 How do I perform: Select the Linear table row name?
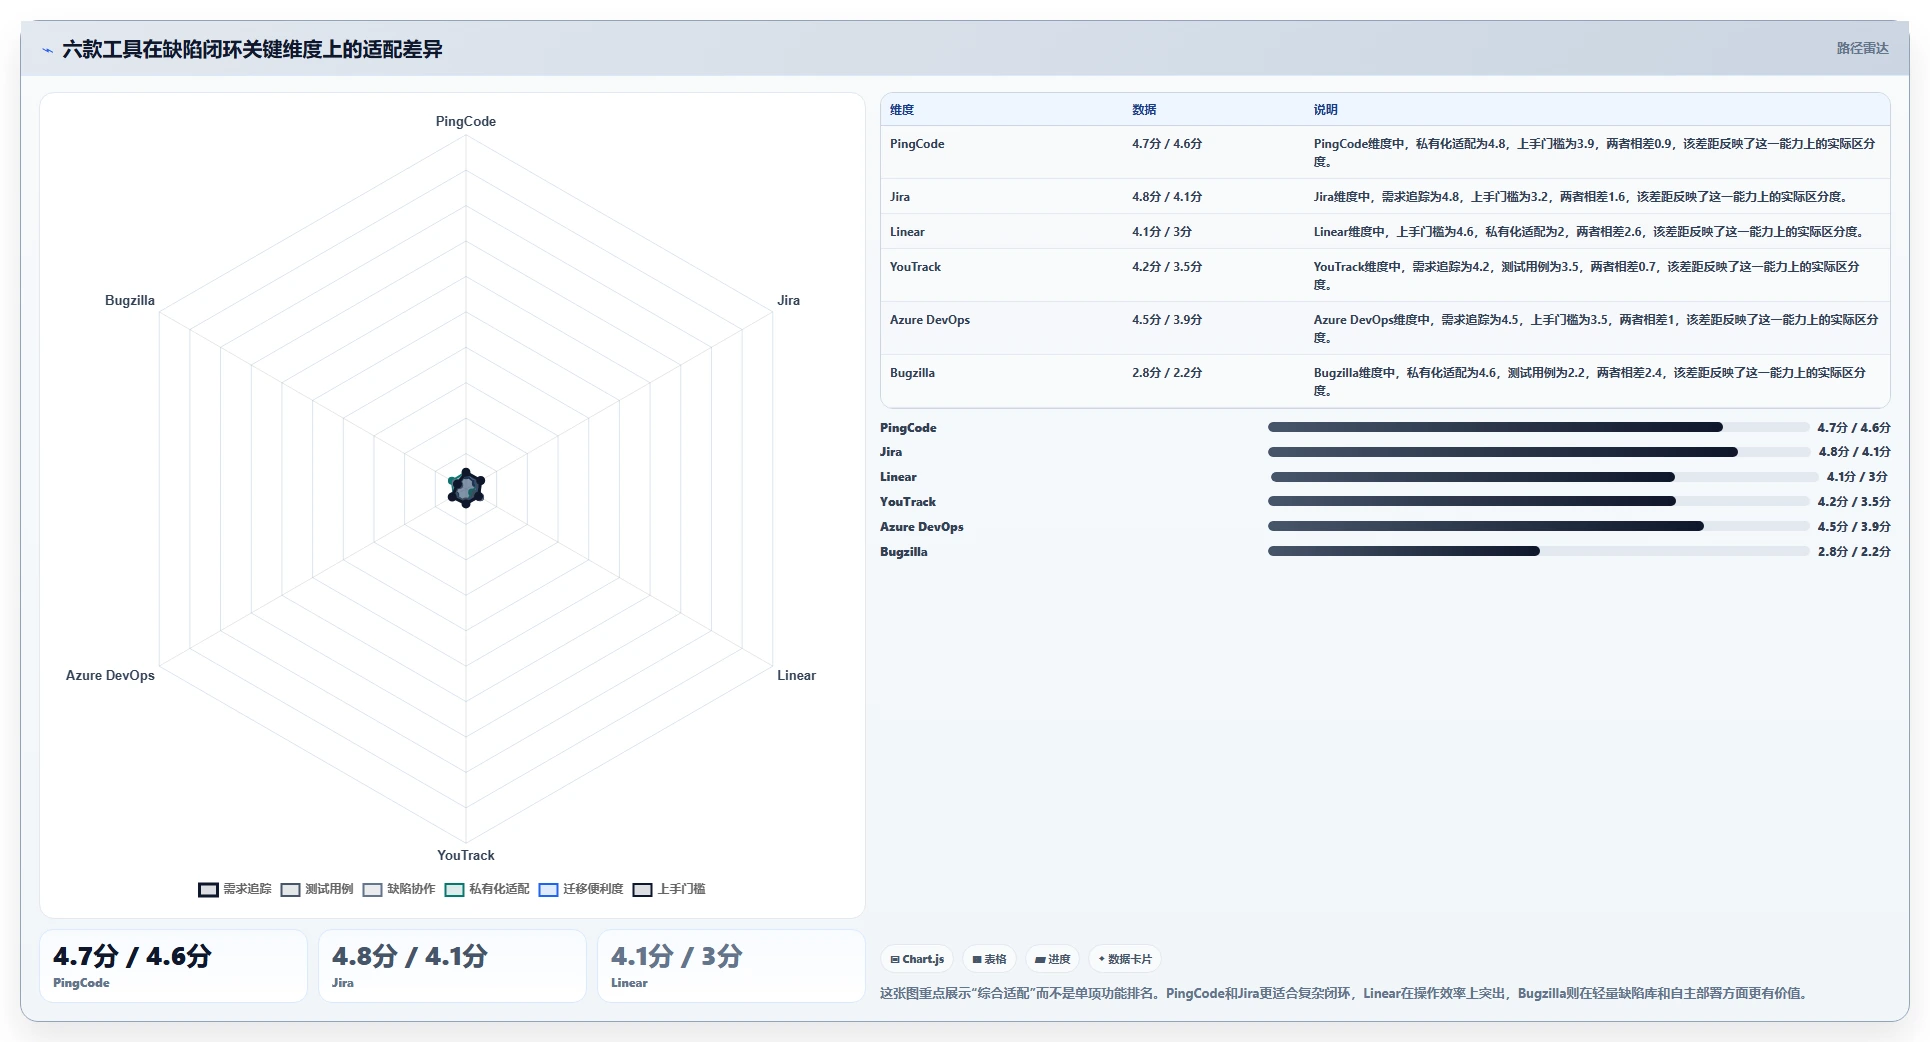point(907,232)
